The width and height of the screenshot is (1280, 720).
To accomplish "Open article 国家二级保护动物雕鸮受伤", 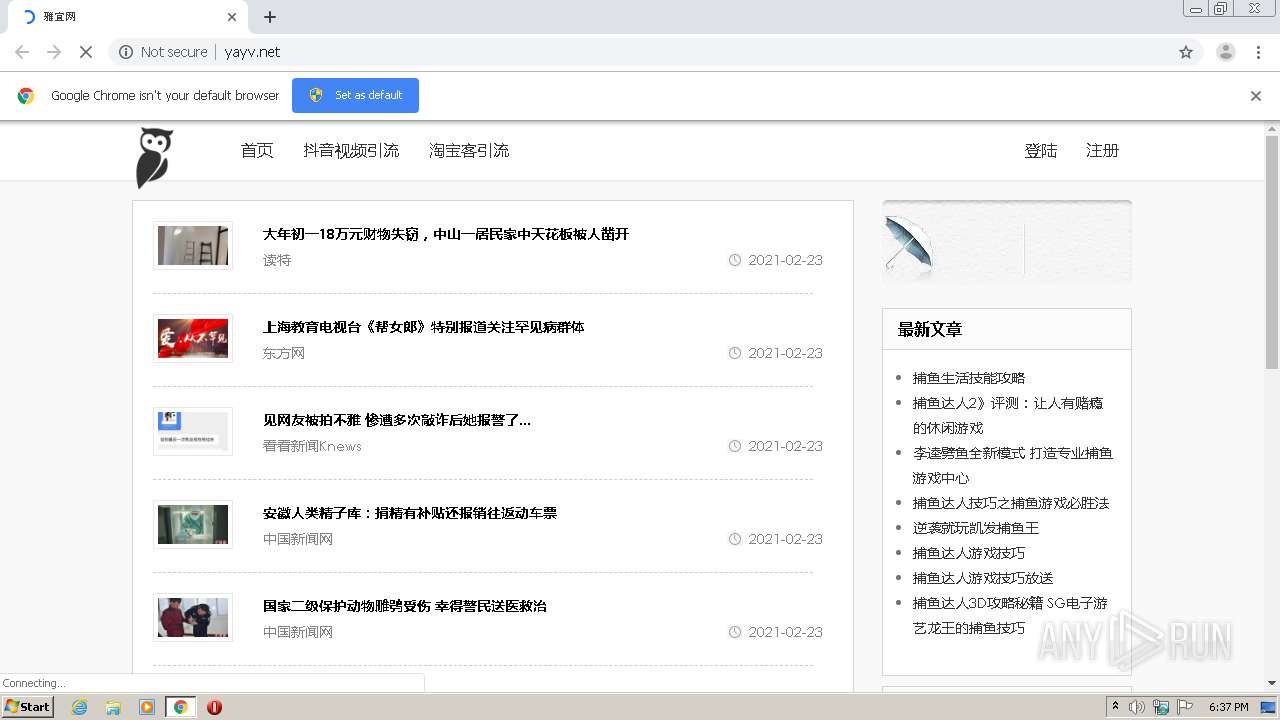I will click(405, 606).
